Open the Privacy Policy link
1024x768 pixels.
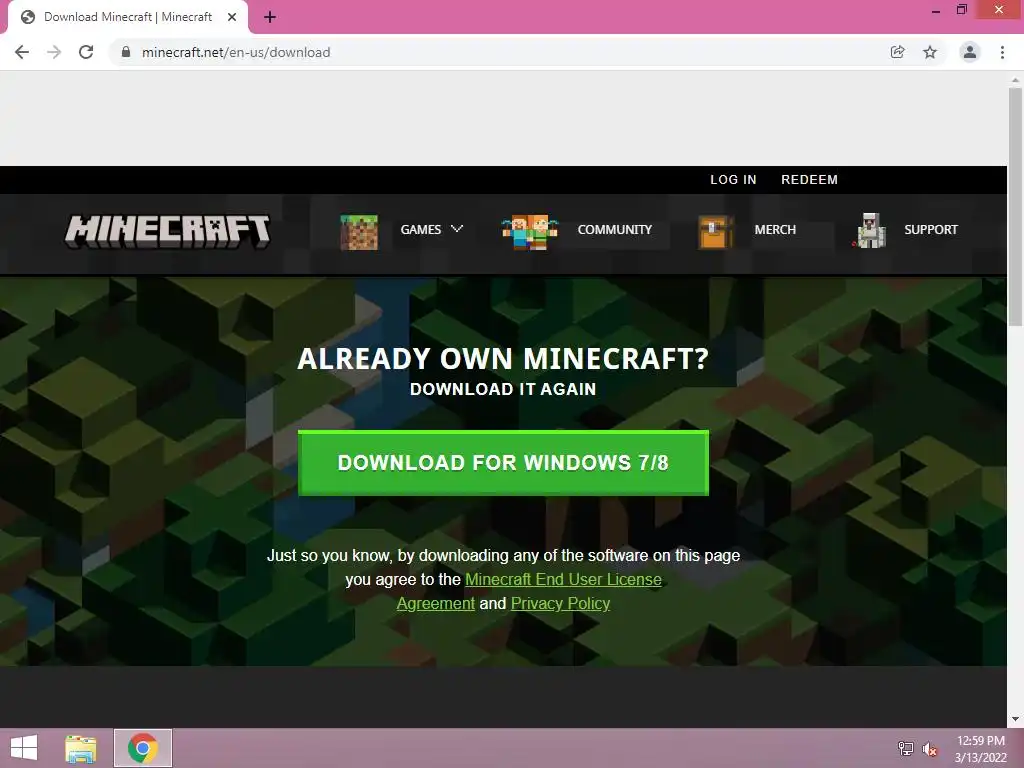click(560, 603)
